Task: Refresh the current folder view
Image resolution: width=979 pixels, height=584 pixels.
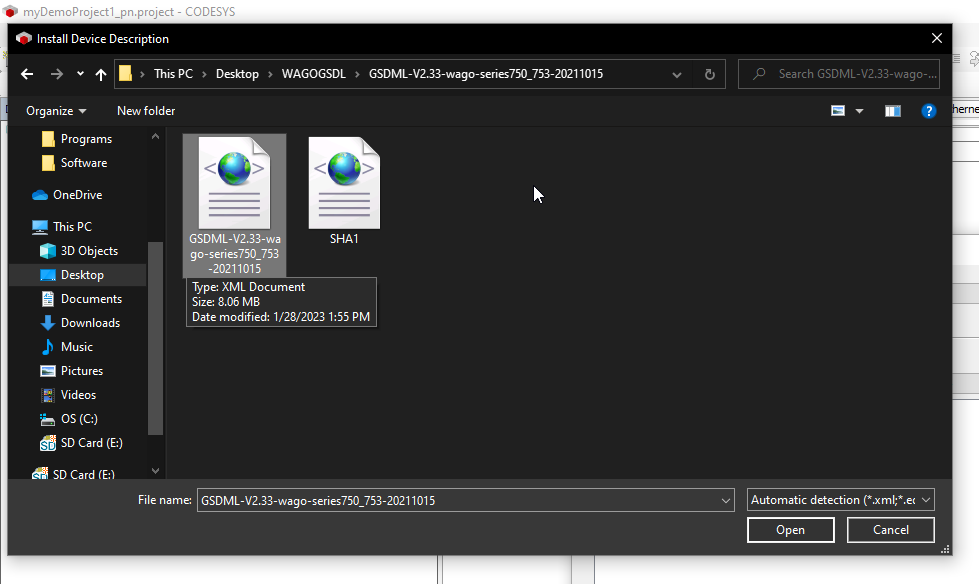Action: [x=709, y=74]
